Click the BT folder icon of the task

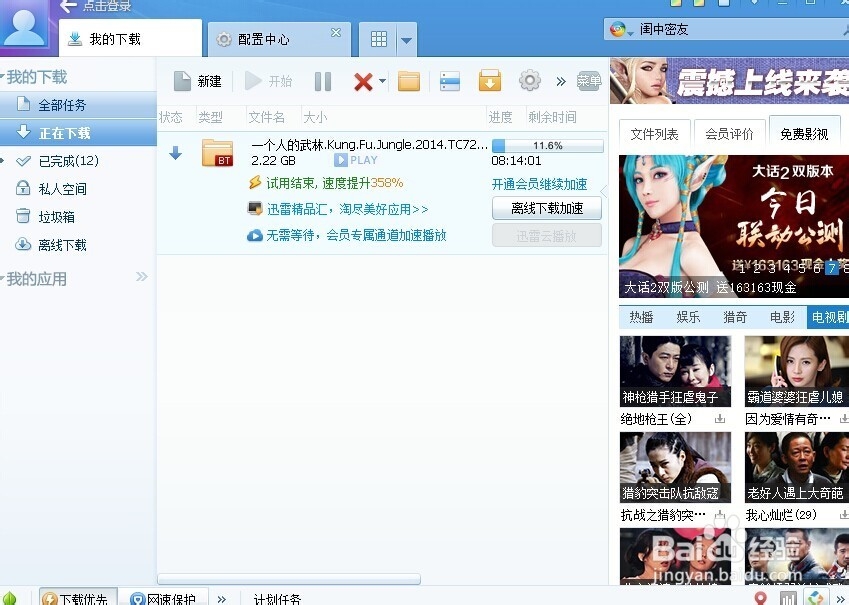[x=217, y=153]
